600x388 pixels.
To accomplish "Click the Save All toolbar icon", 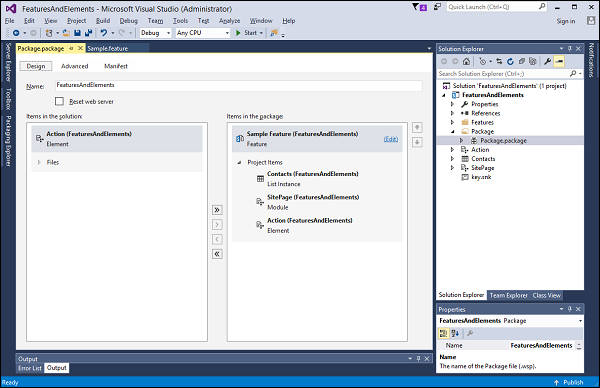I will coord(88,33).
